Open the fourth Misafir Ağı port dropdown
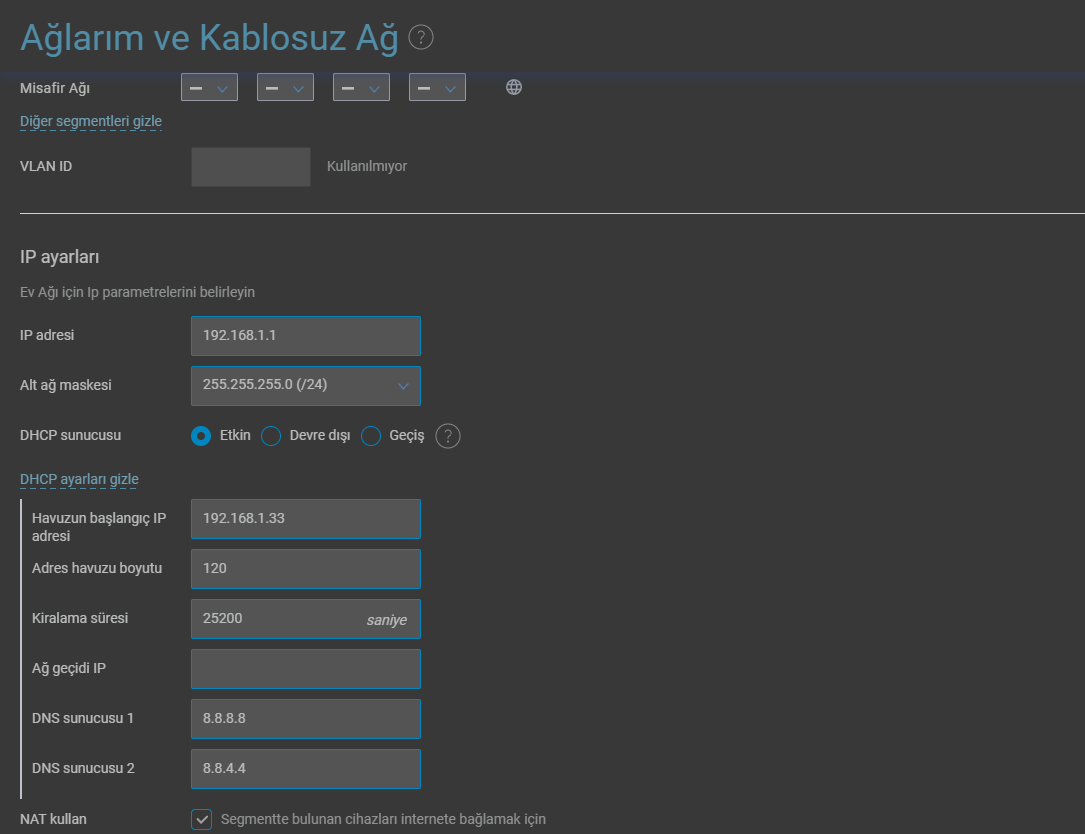Screen dimensions: 1085x834 [437, 88]
